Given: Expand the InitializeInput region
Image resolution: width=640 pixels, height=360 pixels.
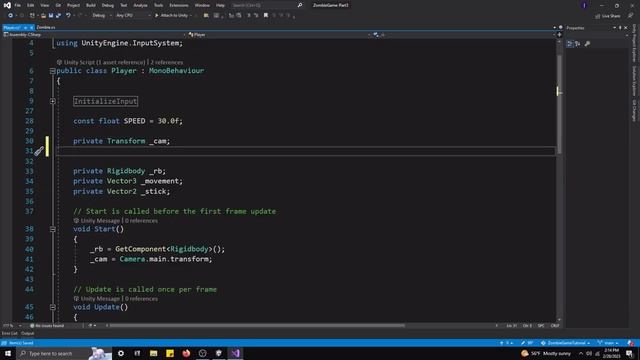Looking at the screenshot, I should coord(53,101).
